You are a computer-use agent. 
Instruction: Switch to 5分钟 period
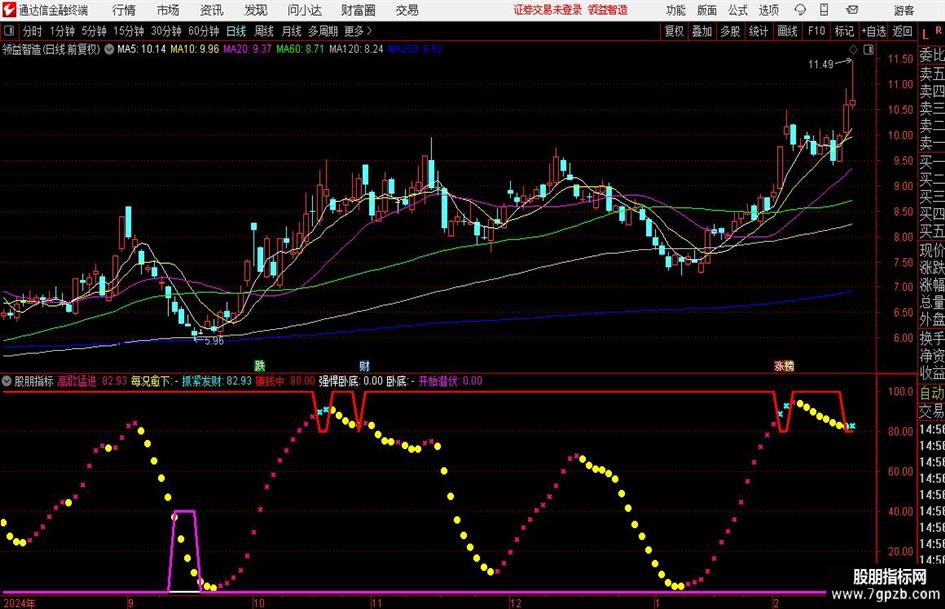pyautogui.click(x=94, y=31)
